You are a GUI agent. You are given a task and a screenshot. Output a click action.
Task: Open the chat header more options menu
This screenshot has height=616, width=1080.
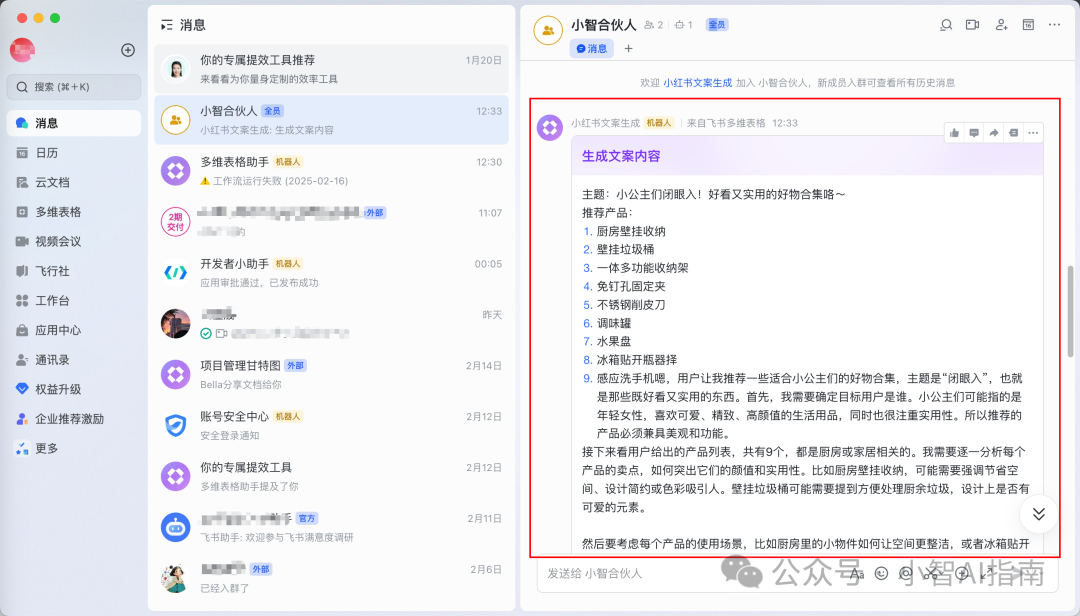tap(1055, 25)
